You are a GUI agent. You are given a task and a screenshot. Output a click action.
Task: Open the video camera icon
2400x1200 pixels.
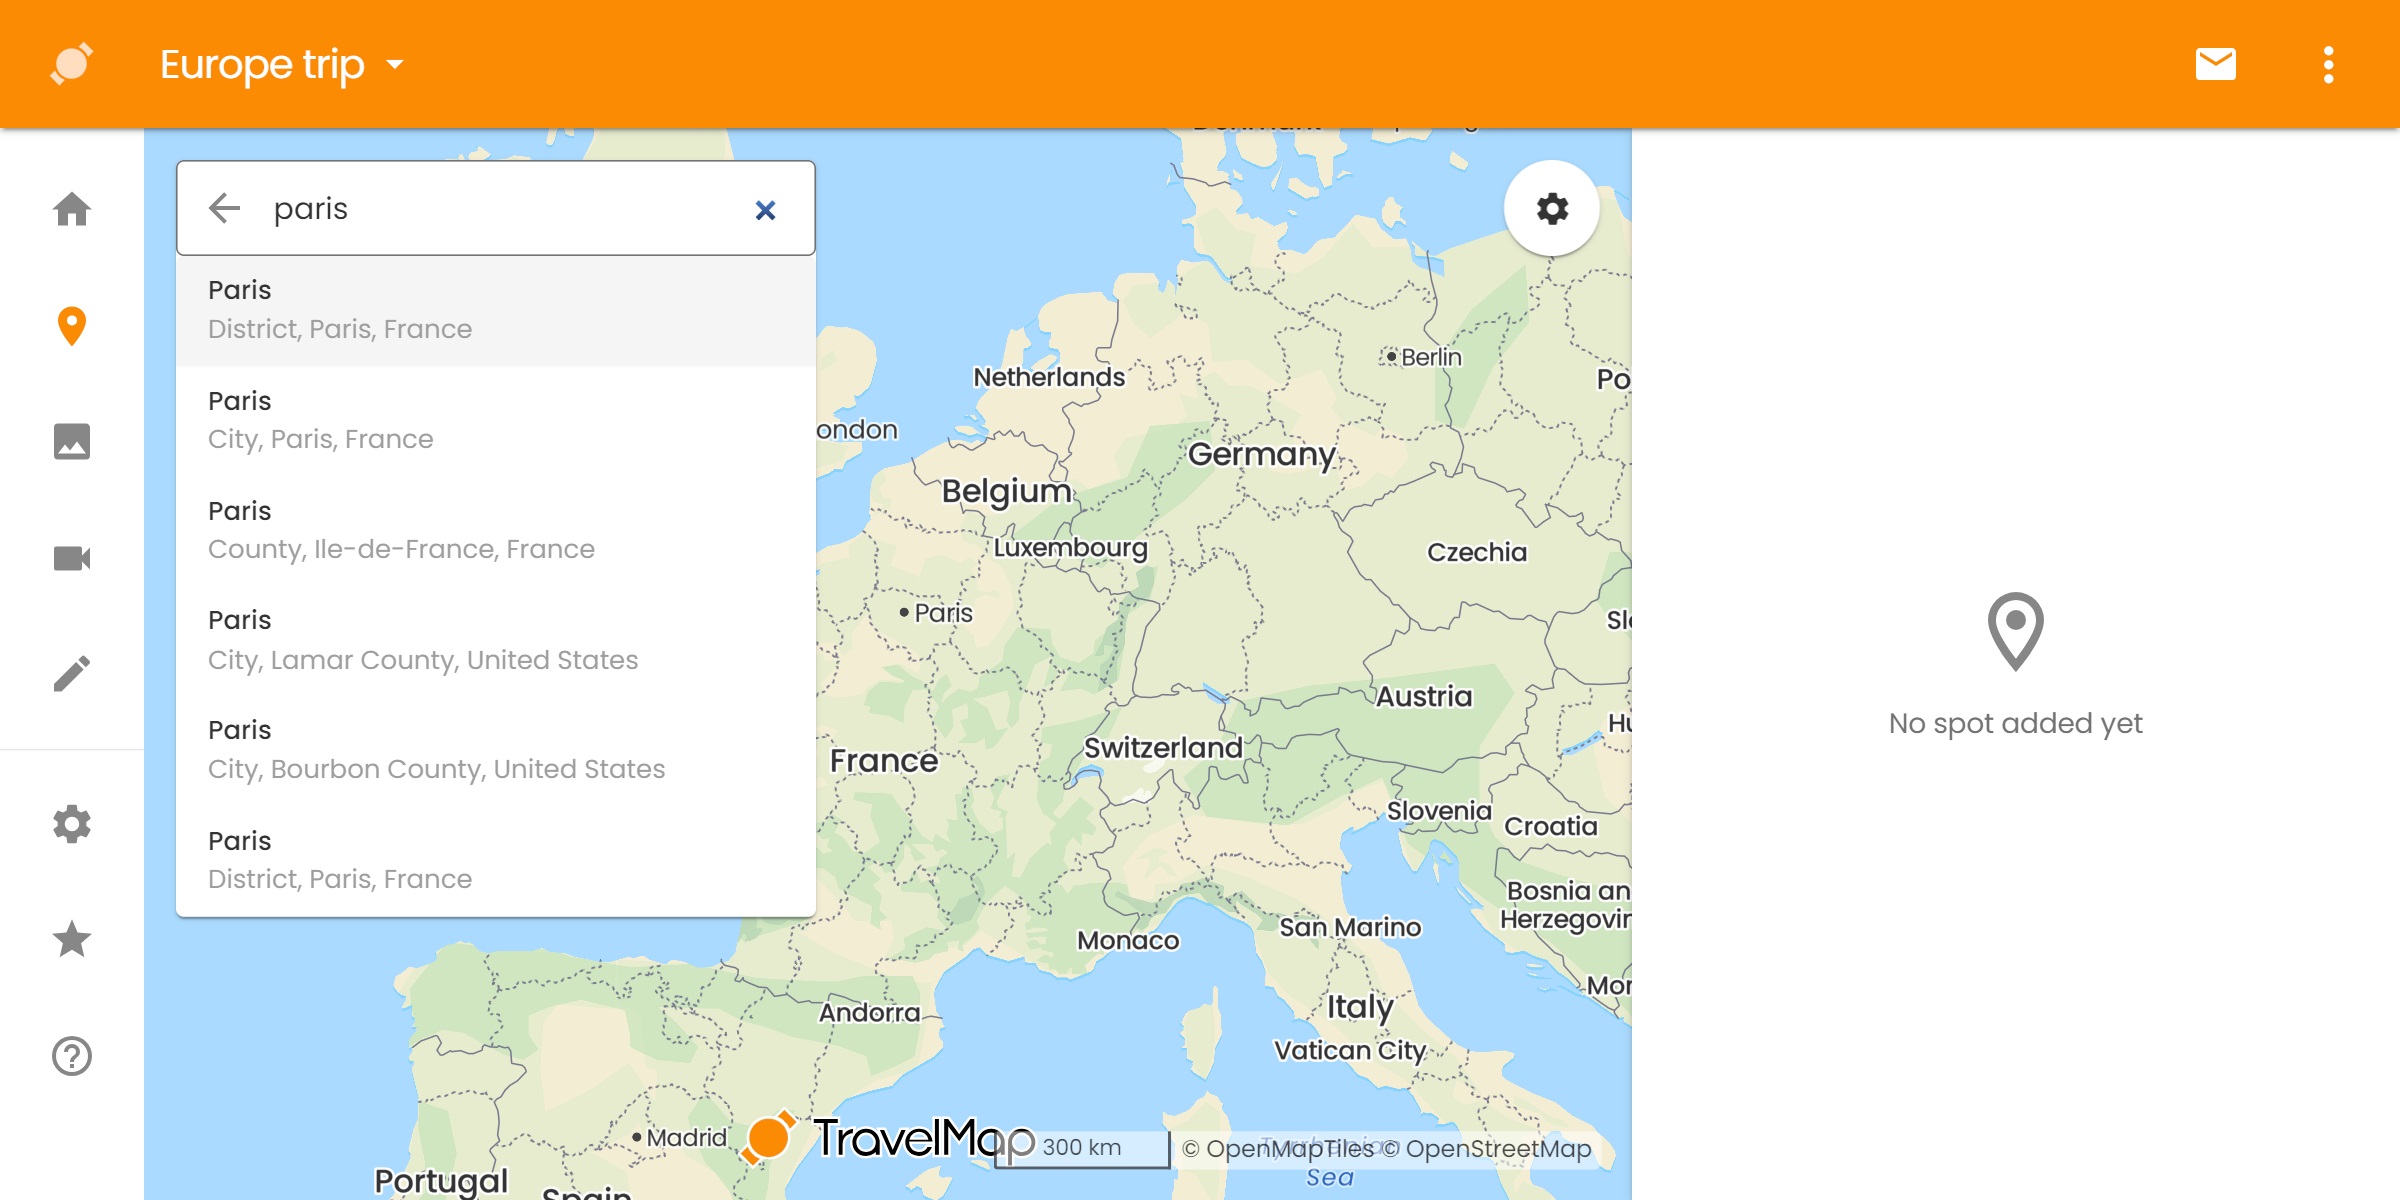(x=72, y=558)
